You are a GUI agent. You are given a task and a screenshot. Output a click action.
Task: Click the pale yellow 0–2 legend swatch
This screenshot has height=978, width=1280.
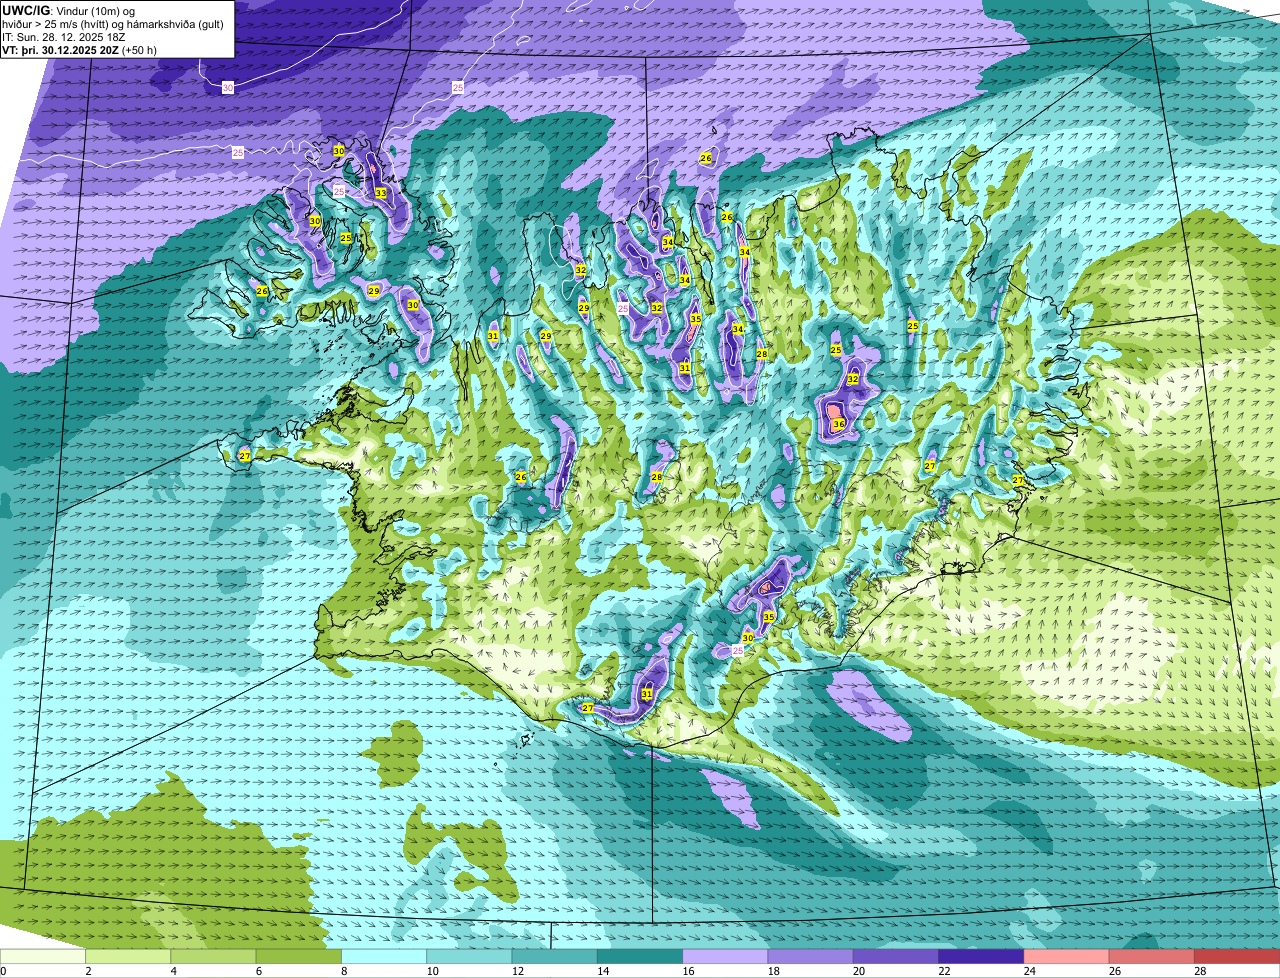[43, 956]
